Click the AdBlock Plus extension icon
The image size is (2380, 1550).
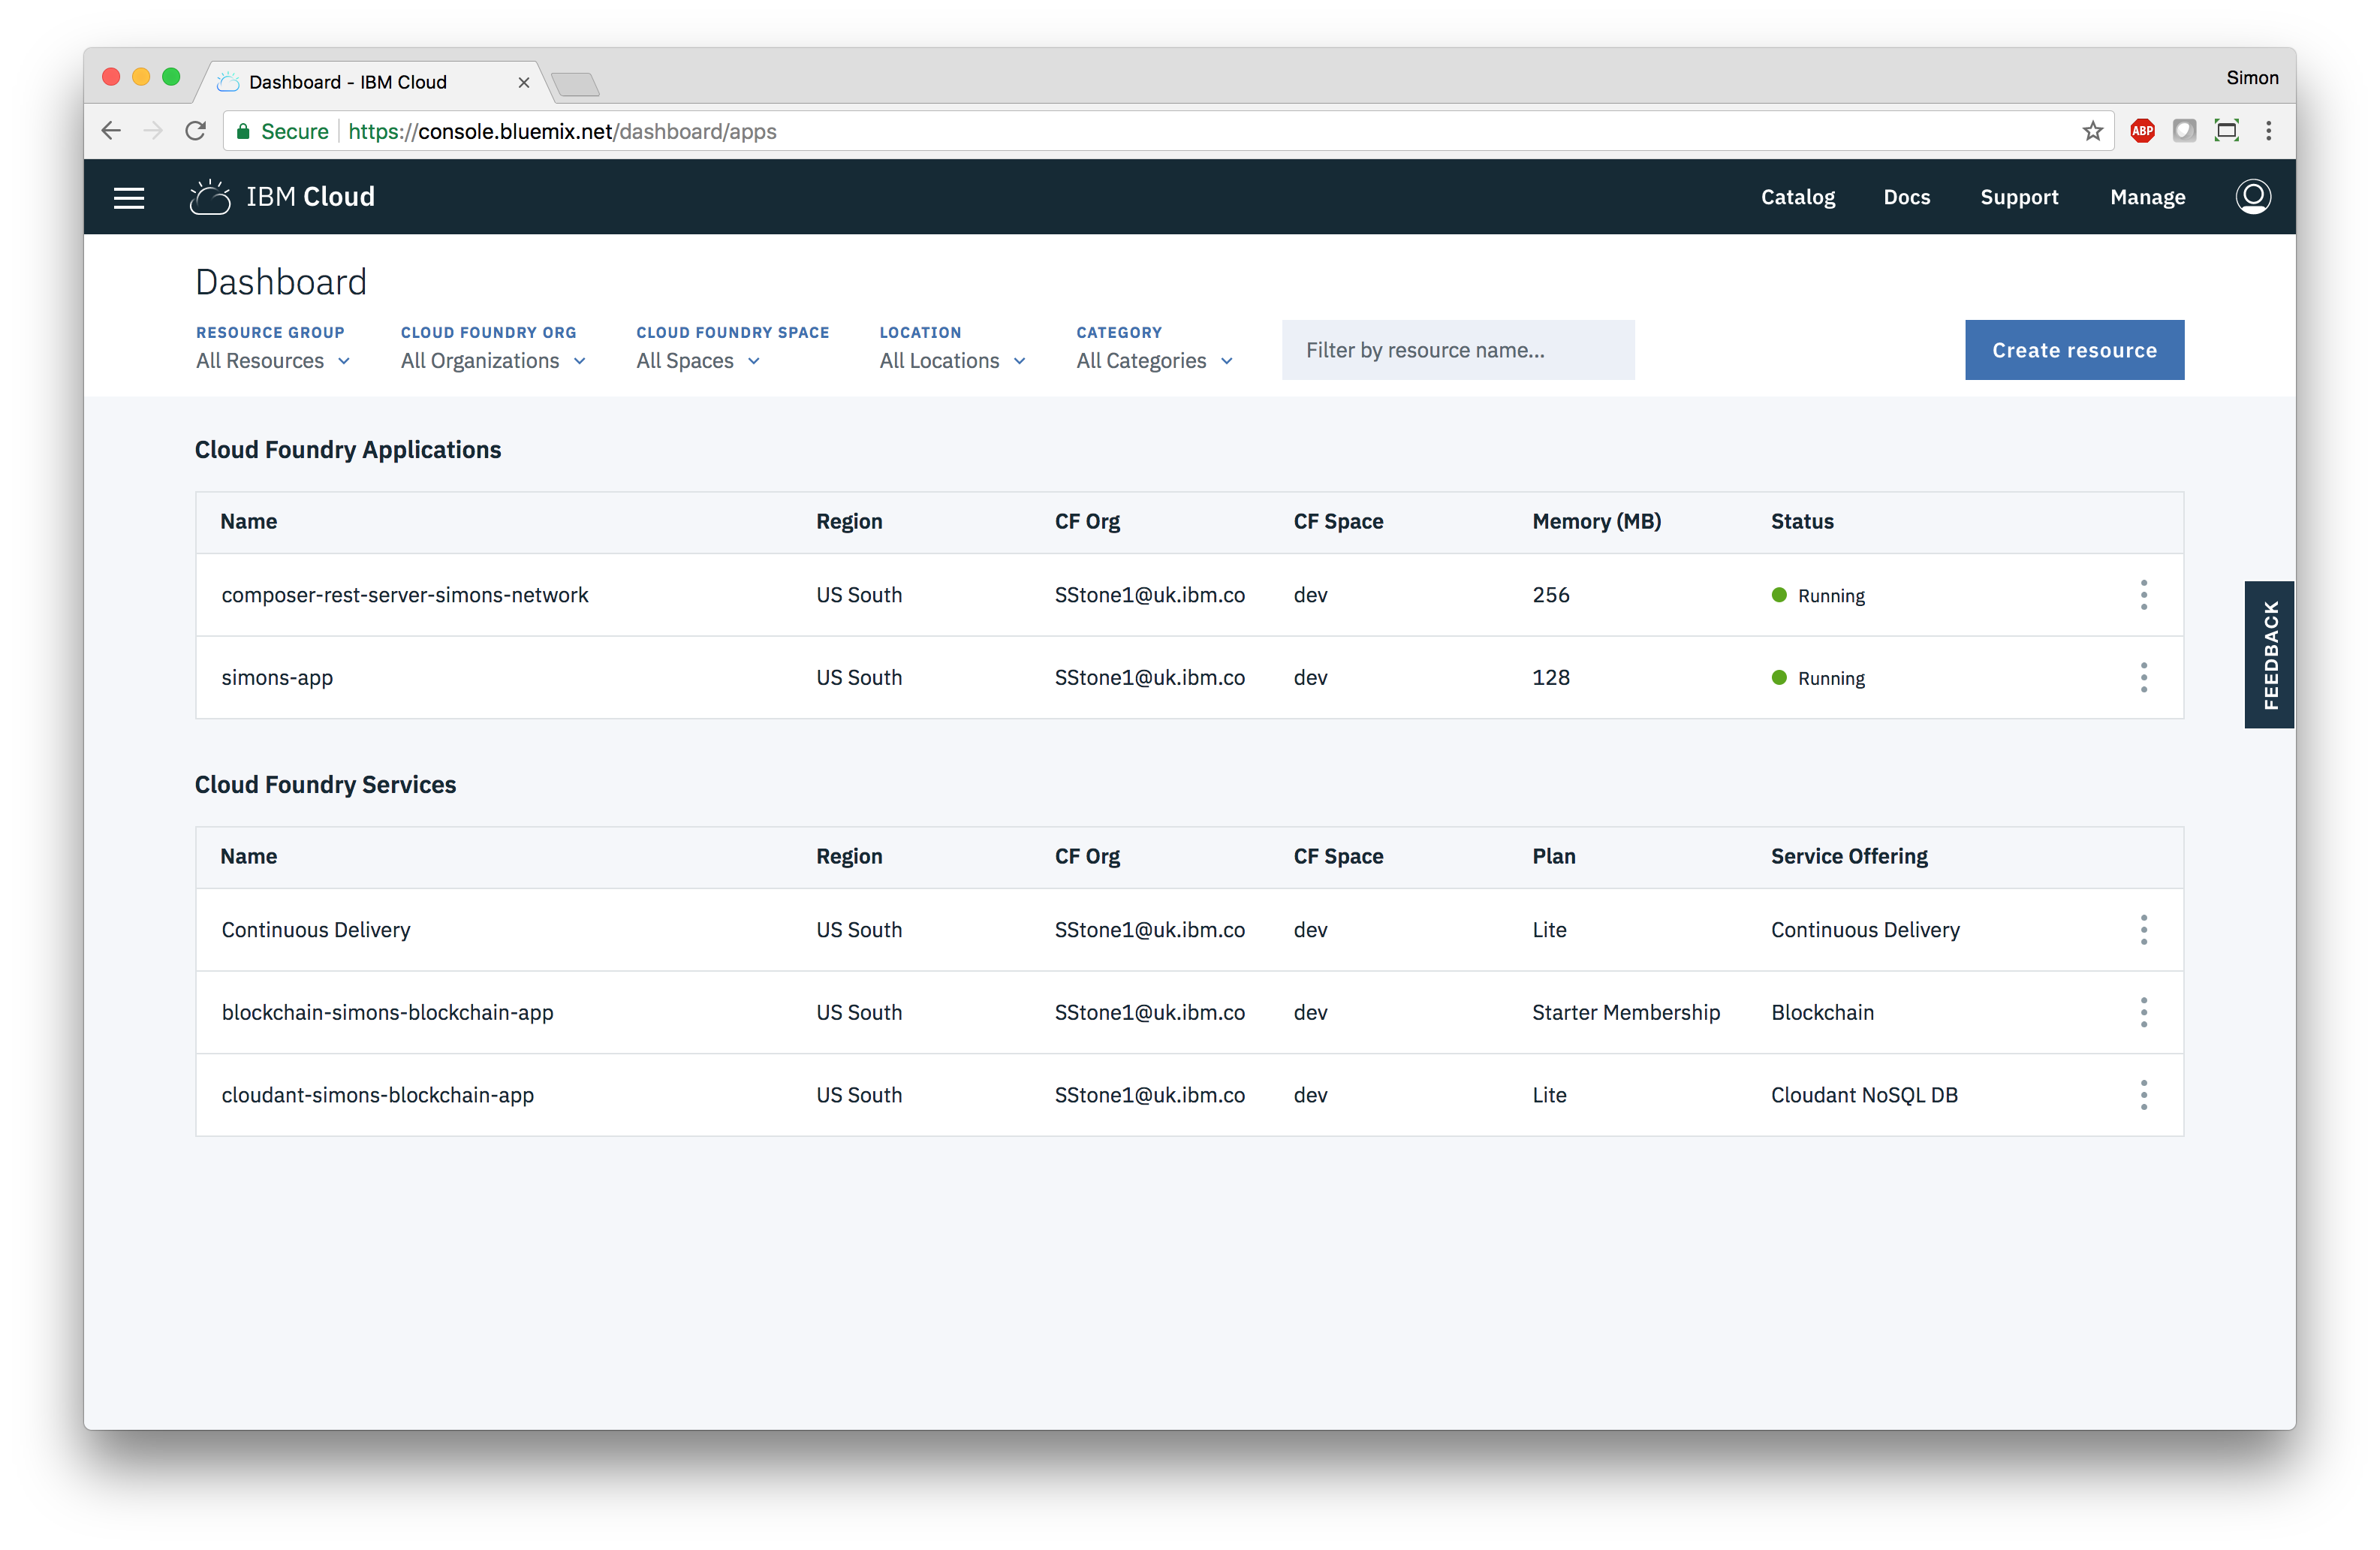pos(2142,131)
